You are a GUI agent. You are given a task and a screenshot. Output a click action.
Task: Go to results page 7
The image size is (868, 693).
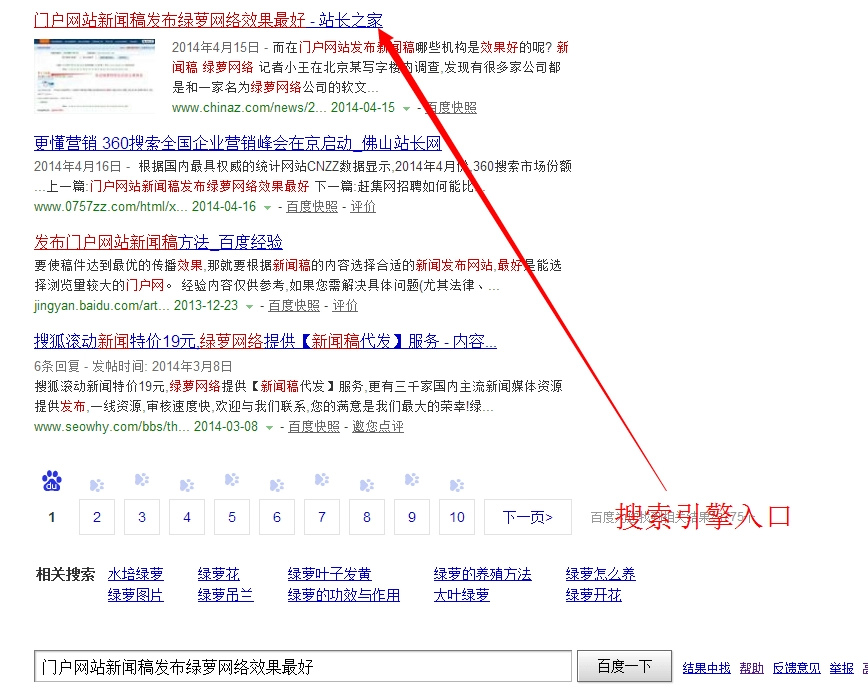point(322,517)
